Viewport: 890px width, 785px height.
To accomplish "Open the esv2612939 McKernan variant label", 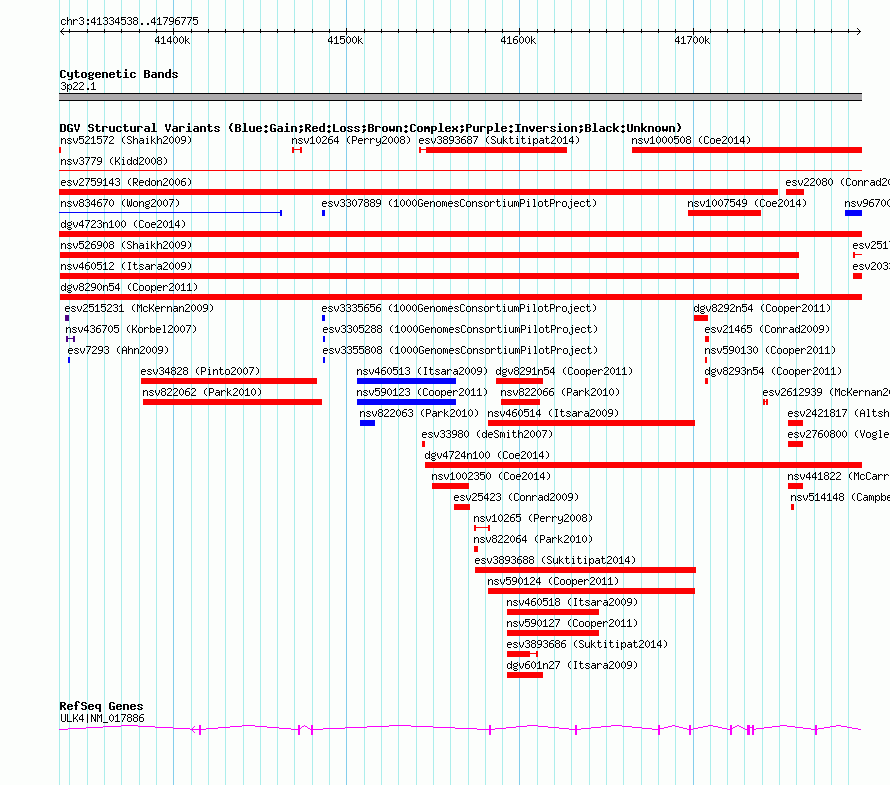I will coord(826,392).
